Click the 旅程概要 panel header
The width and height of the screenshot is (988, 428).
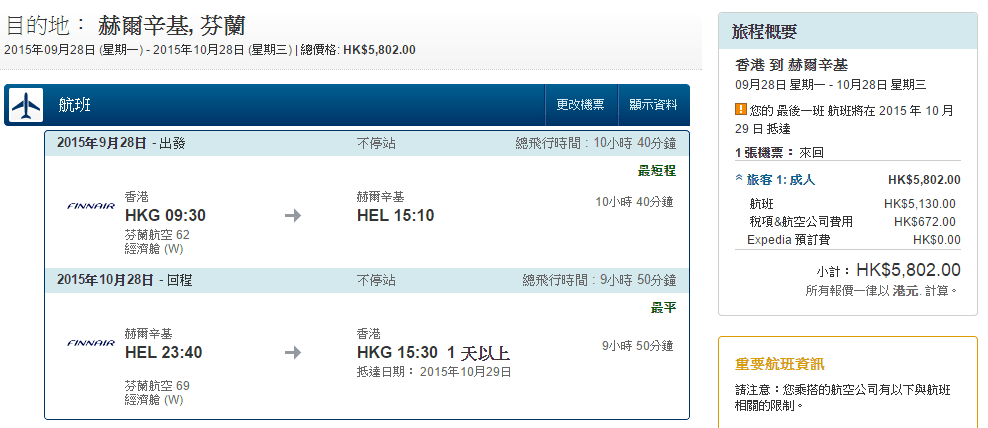(765, 32)
